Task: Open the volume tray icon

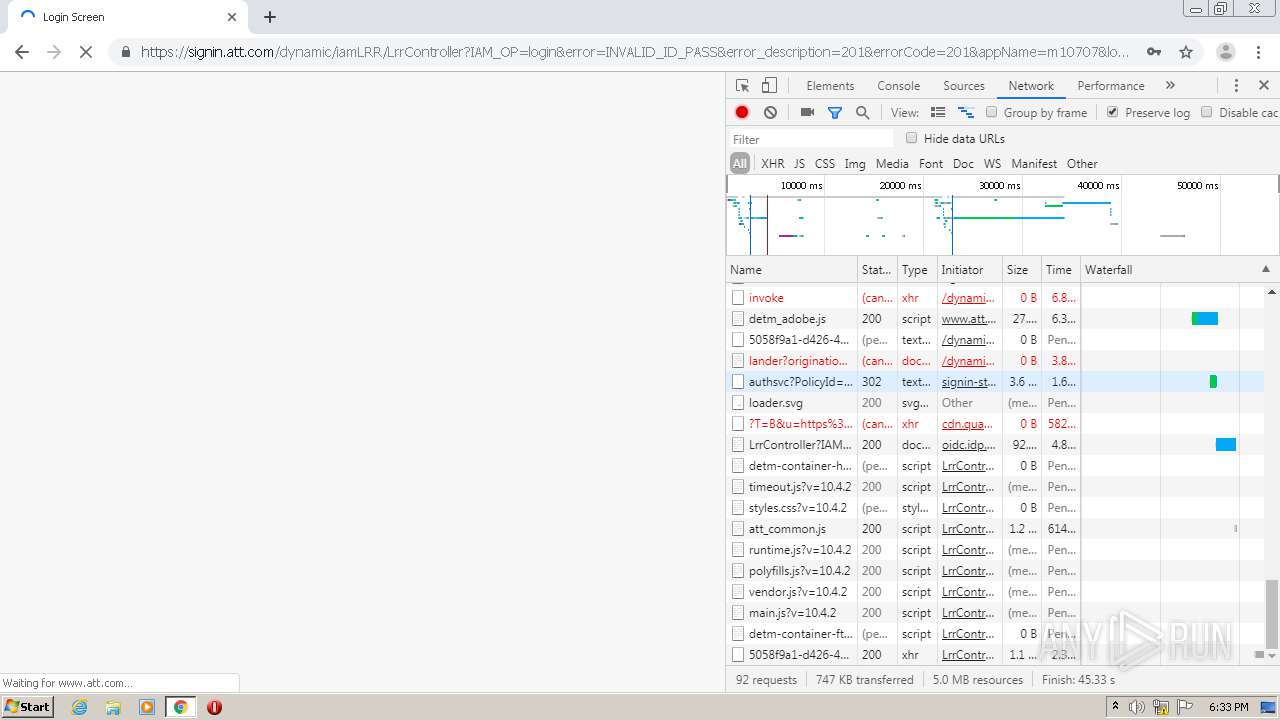Action: pyautogui.click(x=1137, y=707)
